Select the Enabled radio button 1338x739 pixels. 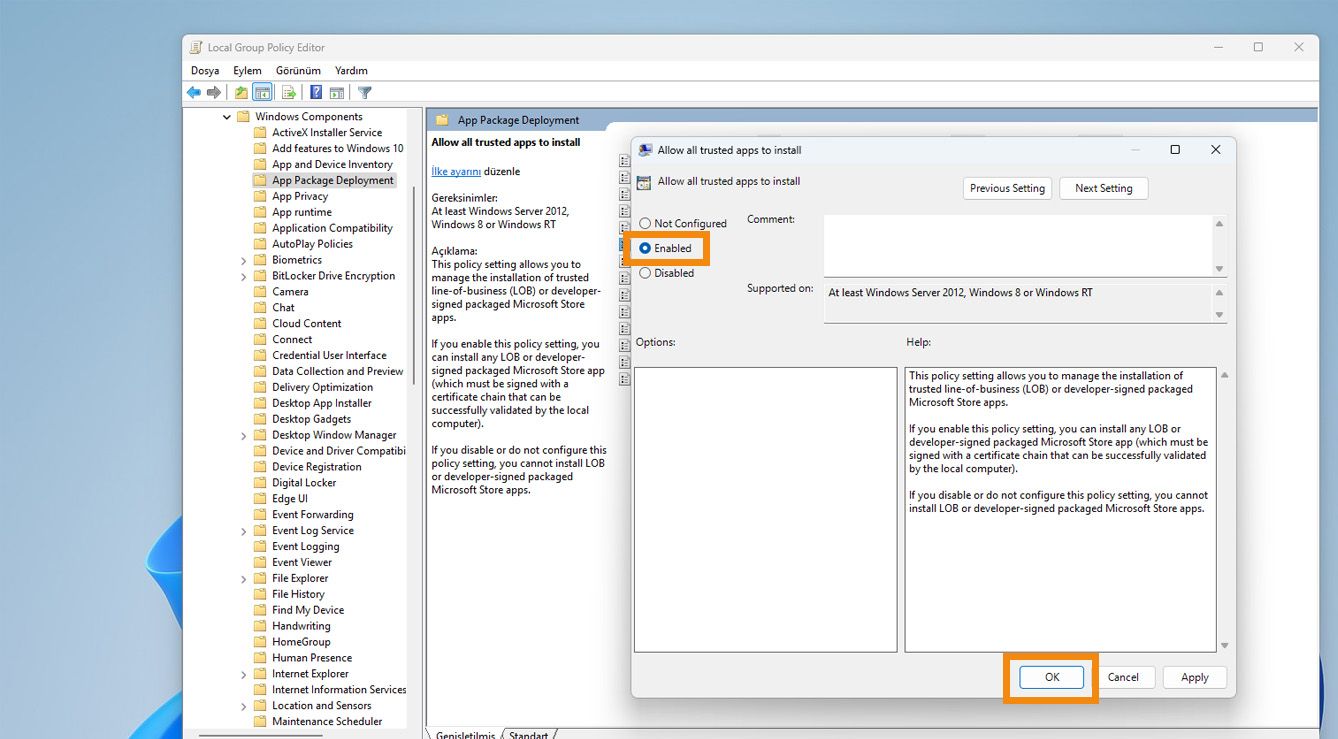point(645,248)
